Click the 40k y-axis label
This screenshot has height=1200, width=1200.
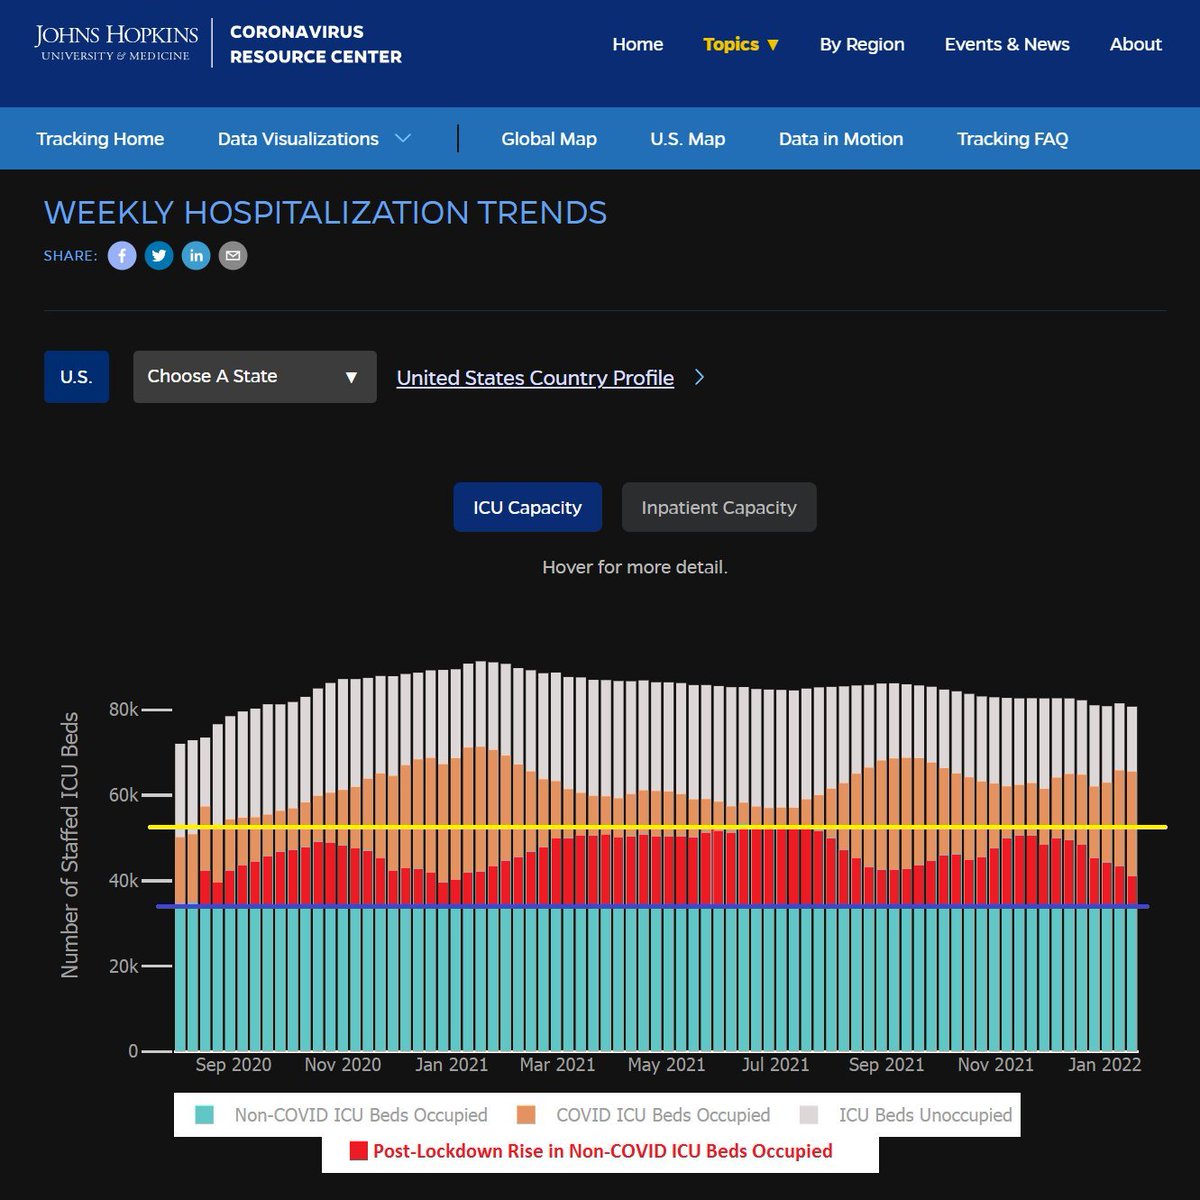123,881
